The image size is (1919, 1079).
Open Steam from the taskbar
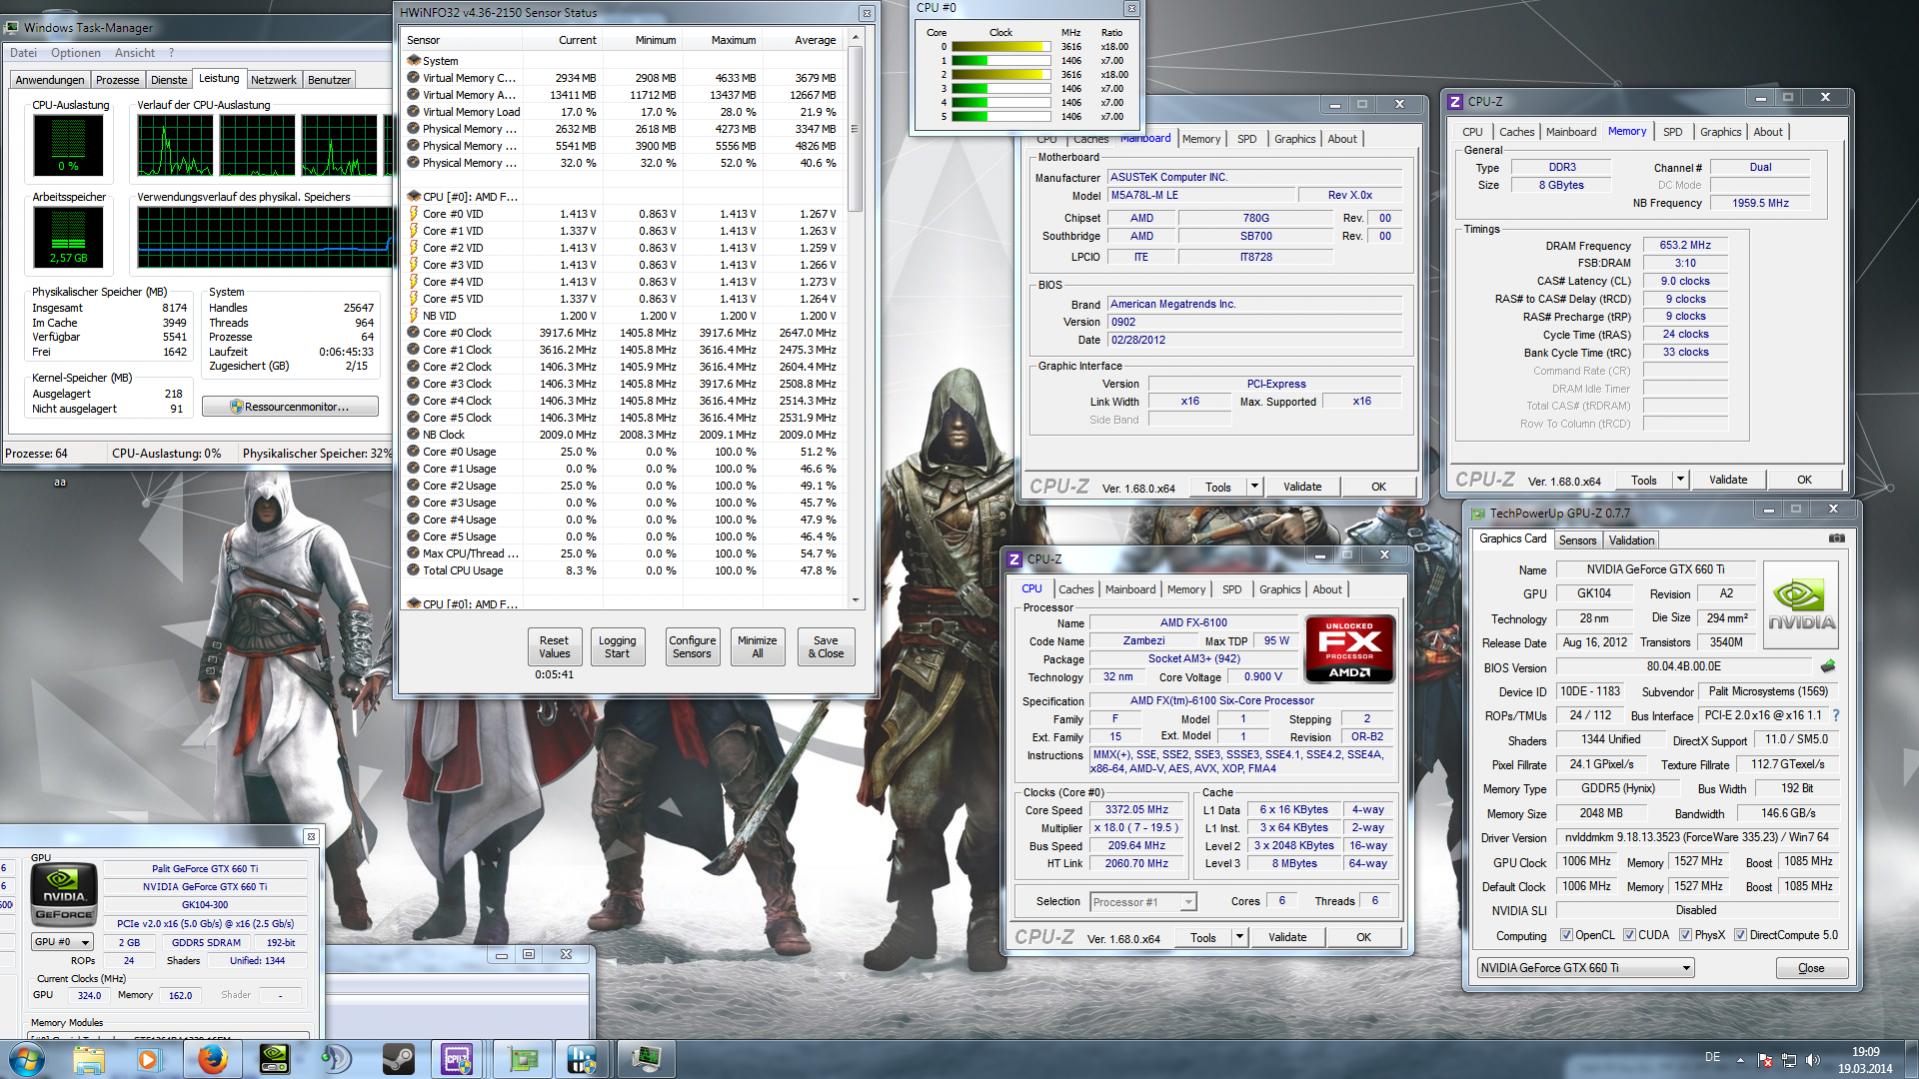(x=398, y=1059)
